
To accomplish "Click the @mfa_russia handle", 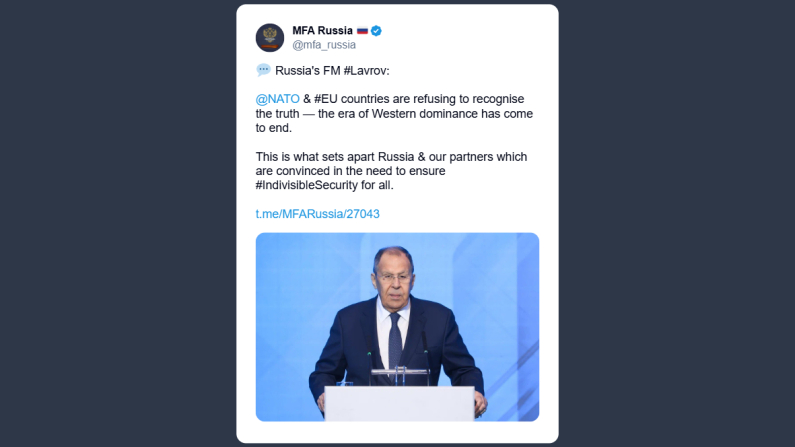I will 323,45.
